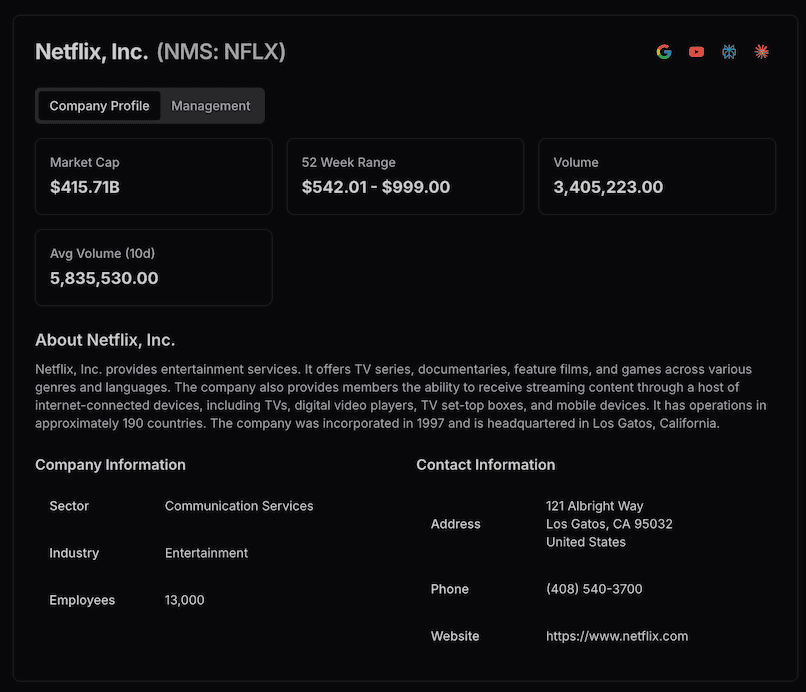
Task: Click the Market Cap card
Action: [x=153, y=176]
